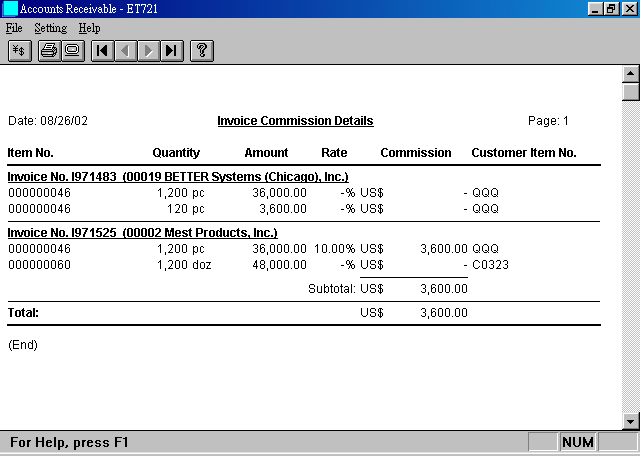The width and height of the screenshot is (640, 456).
Task: Click the 'Subtotal:' label
Action: point(332,289)
